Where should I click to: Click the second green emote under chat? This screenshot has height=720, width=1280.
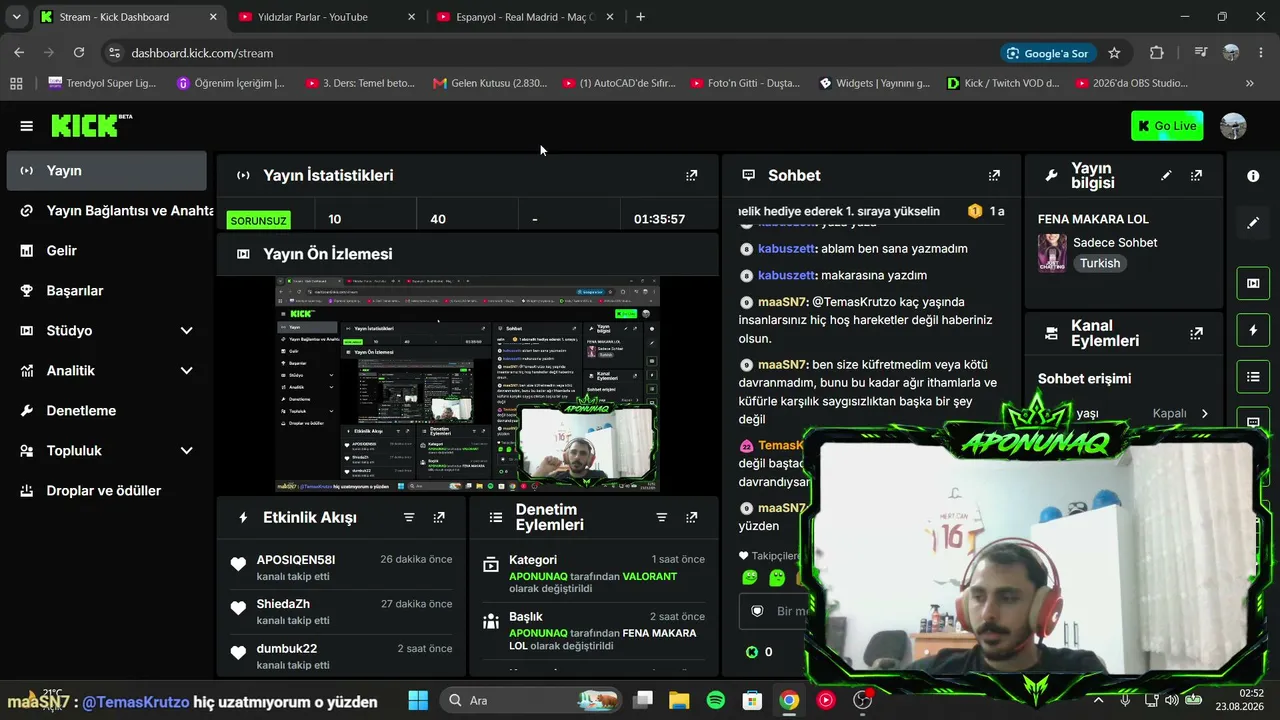pos(777,577)
